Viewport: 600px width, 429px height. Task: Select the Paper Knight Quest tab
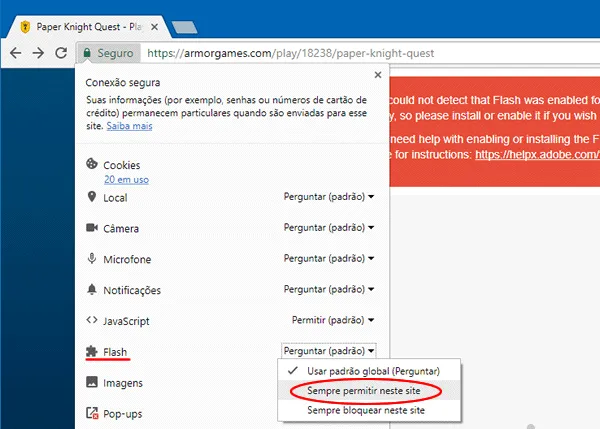89,27
